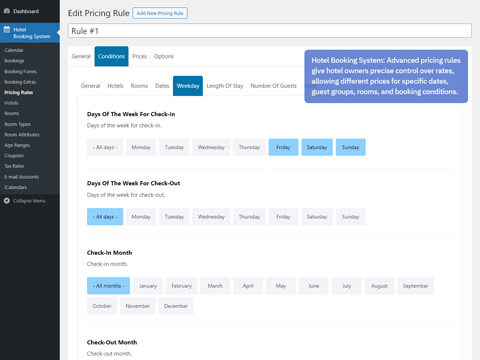480x360 pixels.
Task: Open Booking Forms in the sidebar
Action: click(21, 71)
